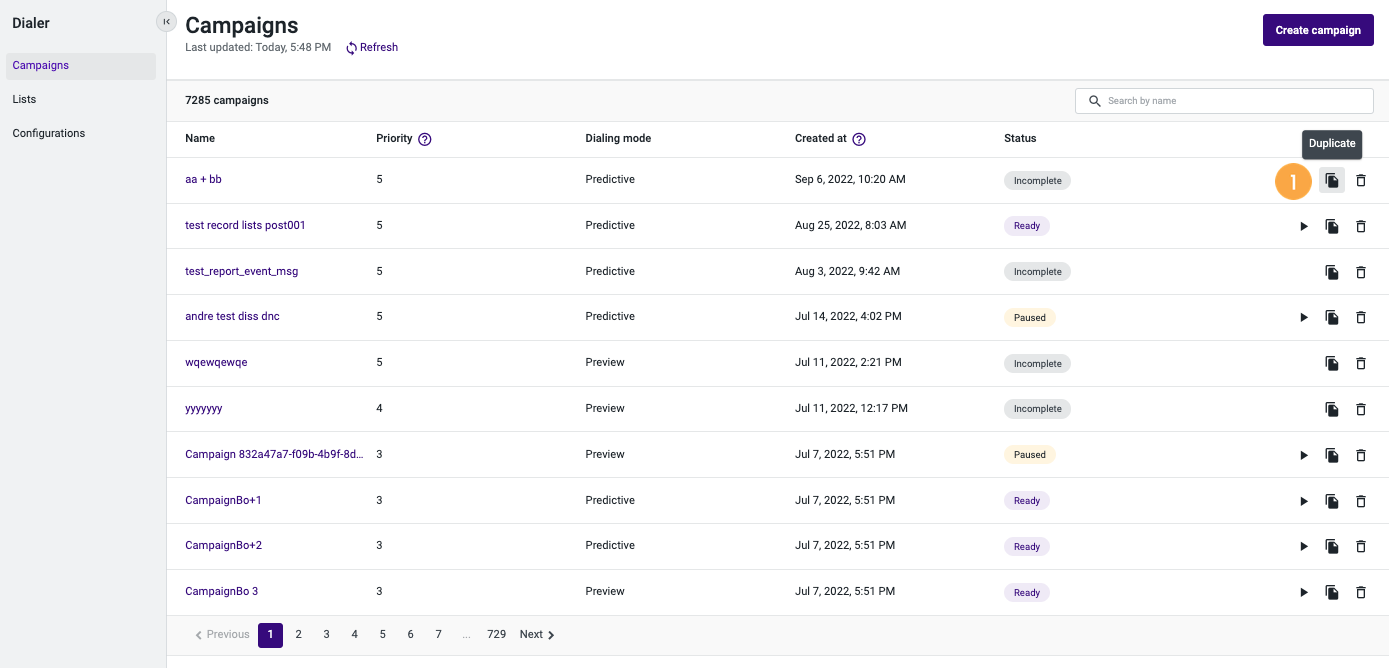Jump to page 729 of campaigns
The image size is (1389, 668).
(496, 634)
